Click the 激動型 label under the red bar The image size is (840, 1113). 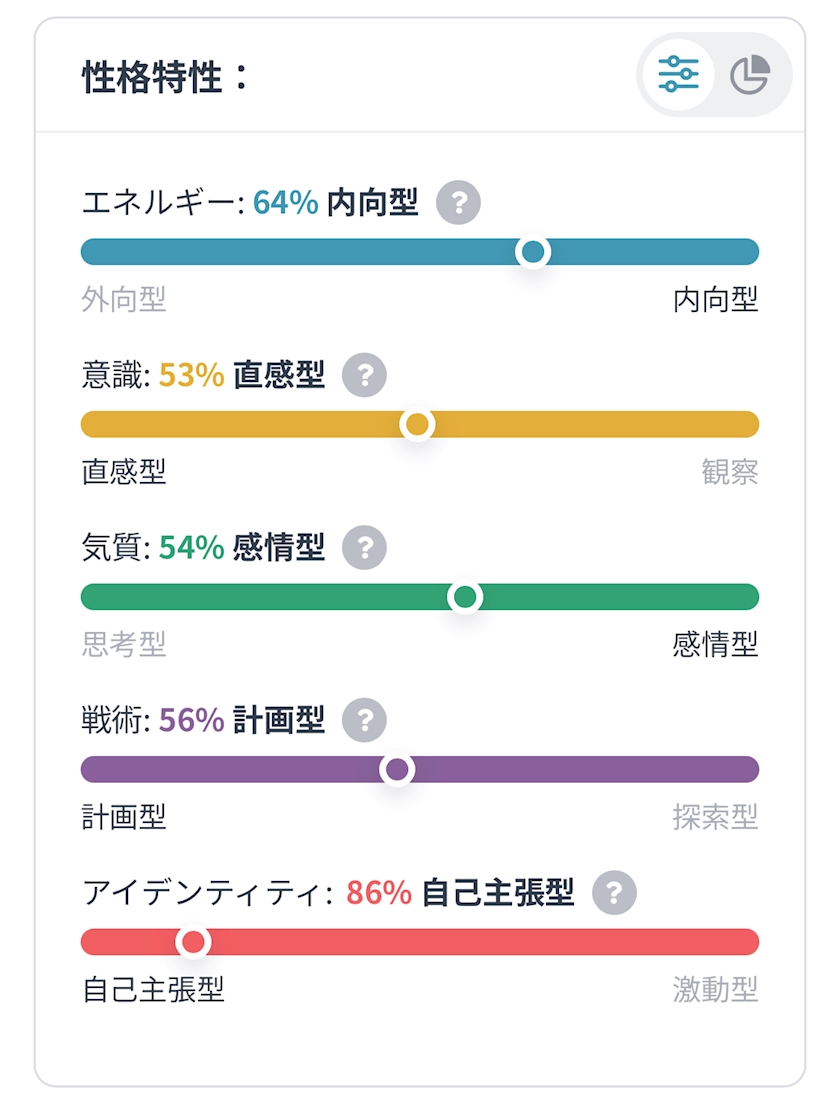[715, 990]
